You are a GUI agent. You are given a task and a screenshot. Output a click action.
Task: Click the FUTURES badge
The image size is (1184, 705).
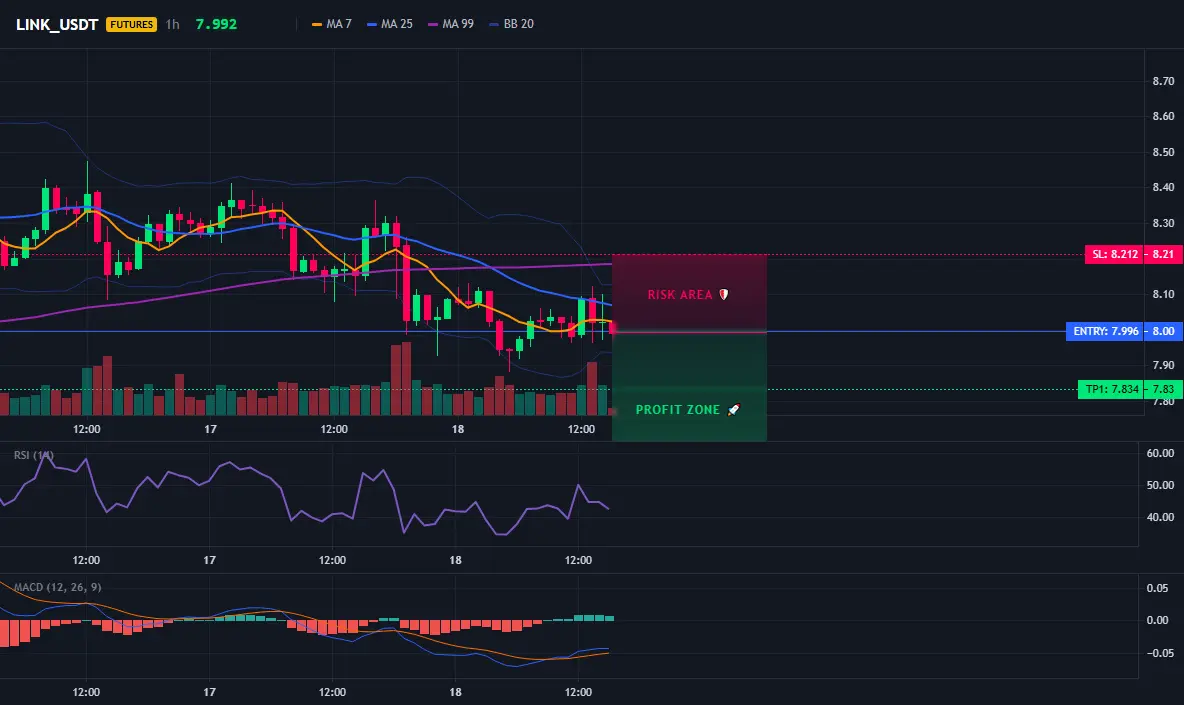tap(131, 24)
